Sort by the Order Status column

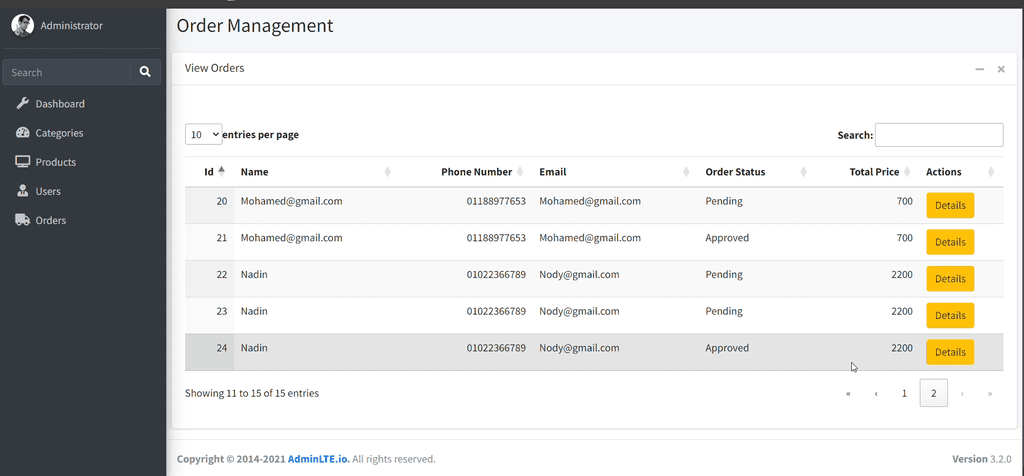pos(735,172)
